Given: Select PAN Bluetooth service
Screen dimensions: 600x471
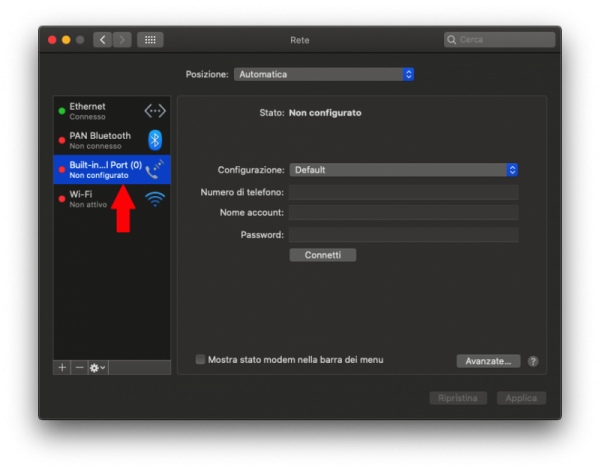Looking at the screenshot, I should (x=112, y=140).
